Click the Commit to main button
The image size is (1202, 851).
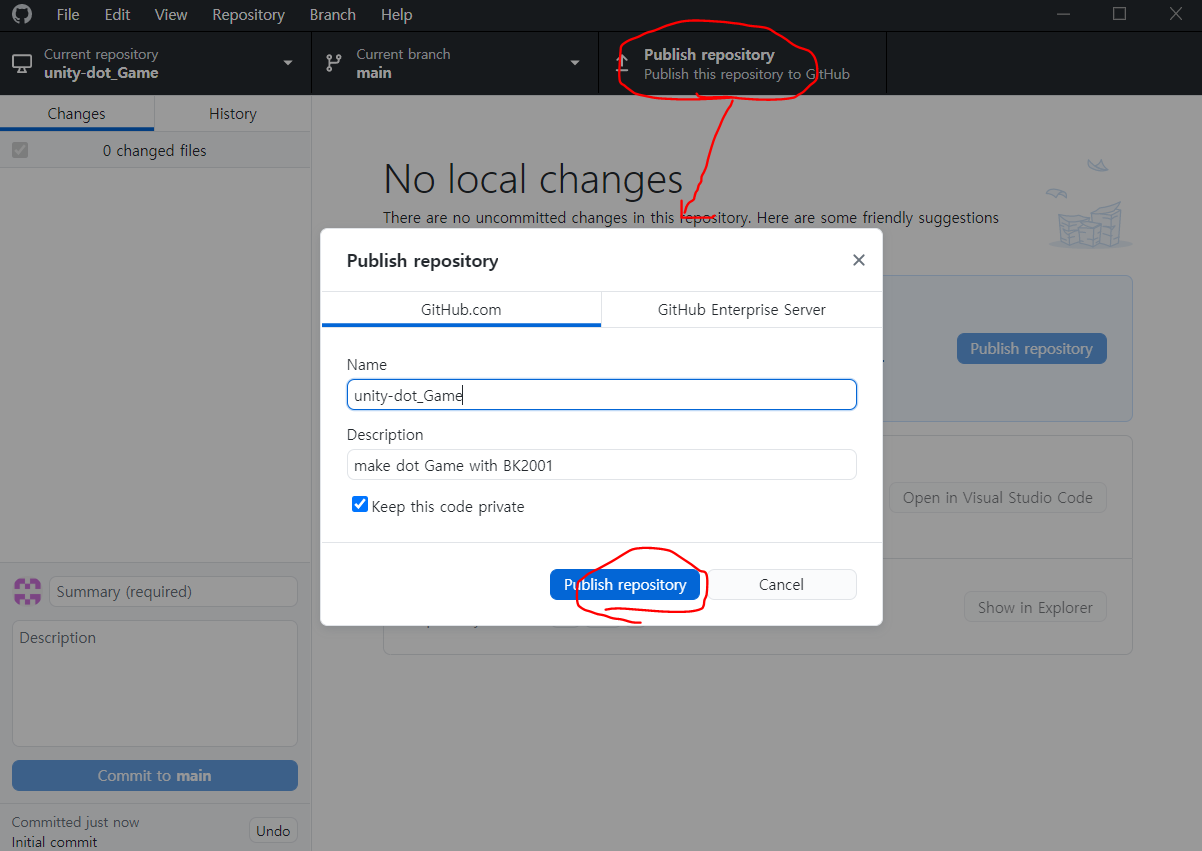pyautogui.click(x=155, y=775)
